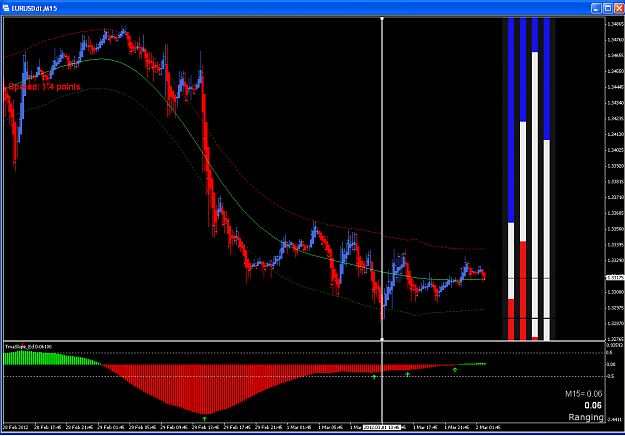Click the green arrow just left of the crosshair line
The height and width of the screenshot is (436, 625).
[x=374, y=377]
